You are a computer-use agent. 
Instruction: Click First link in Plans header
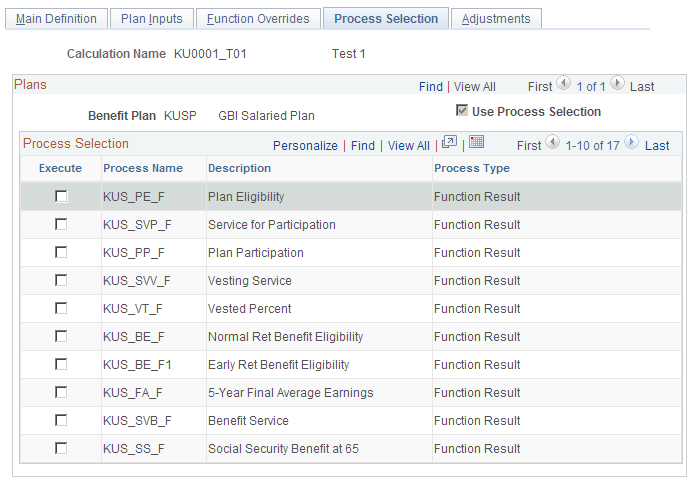[x=540, y=87]
